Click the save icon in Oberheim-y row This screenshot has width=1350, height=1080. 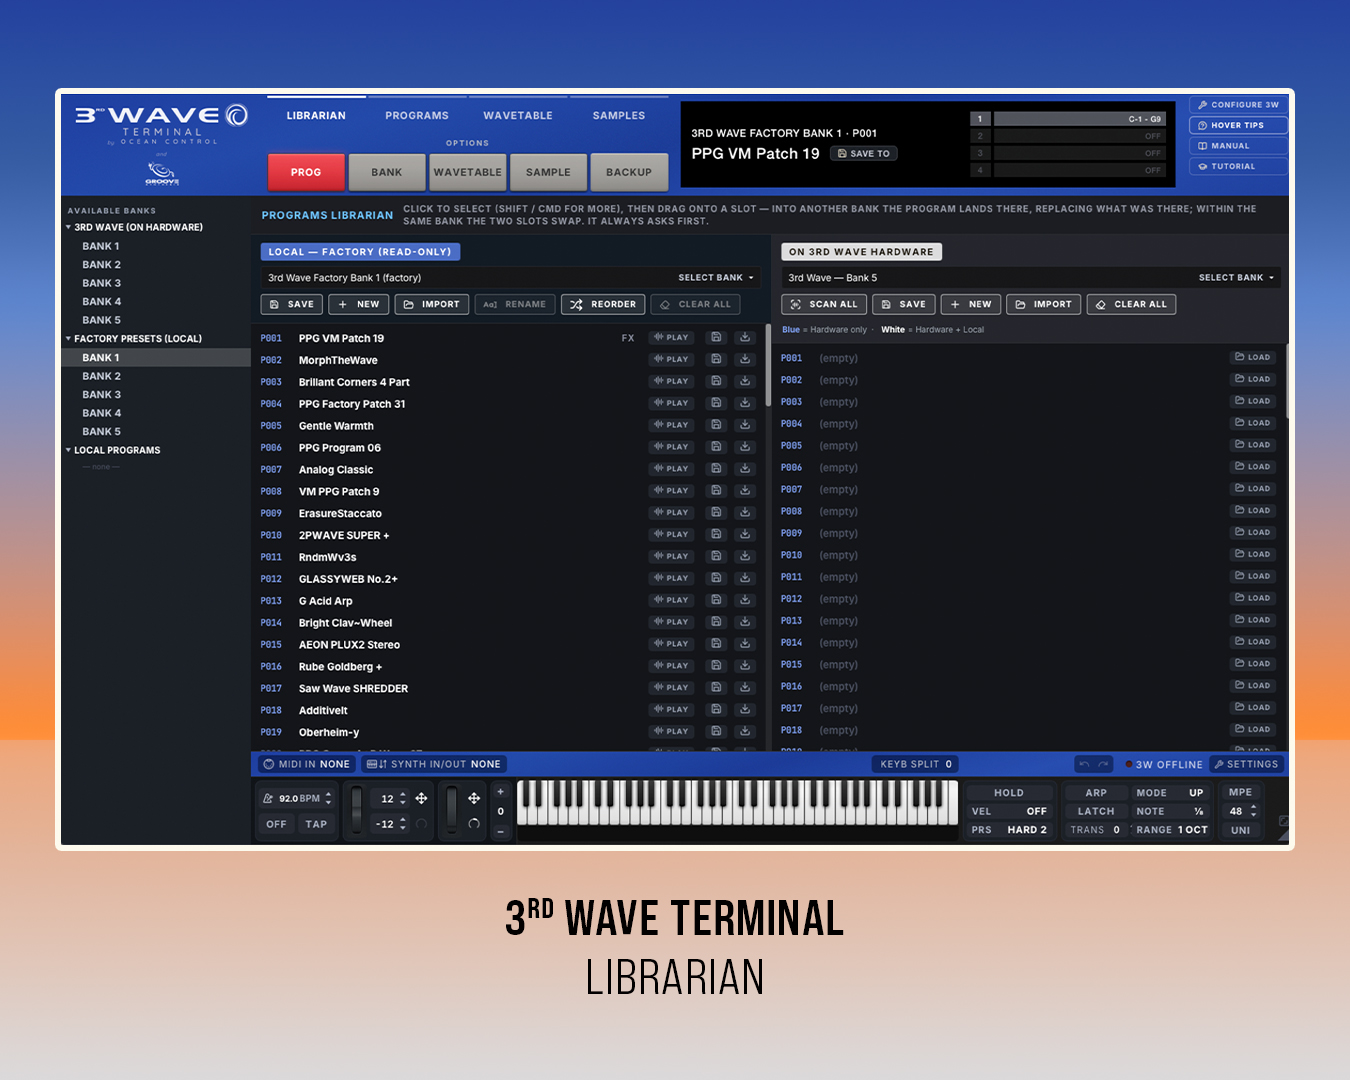[x=716, y=732]
